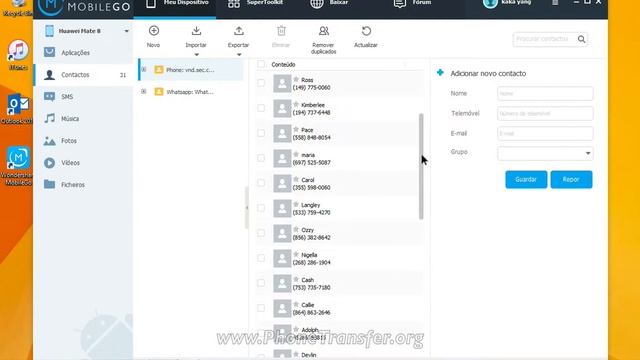
Task: Click the contact list scrollbar thumb
Action: pos(421,167)
